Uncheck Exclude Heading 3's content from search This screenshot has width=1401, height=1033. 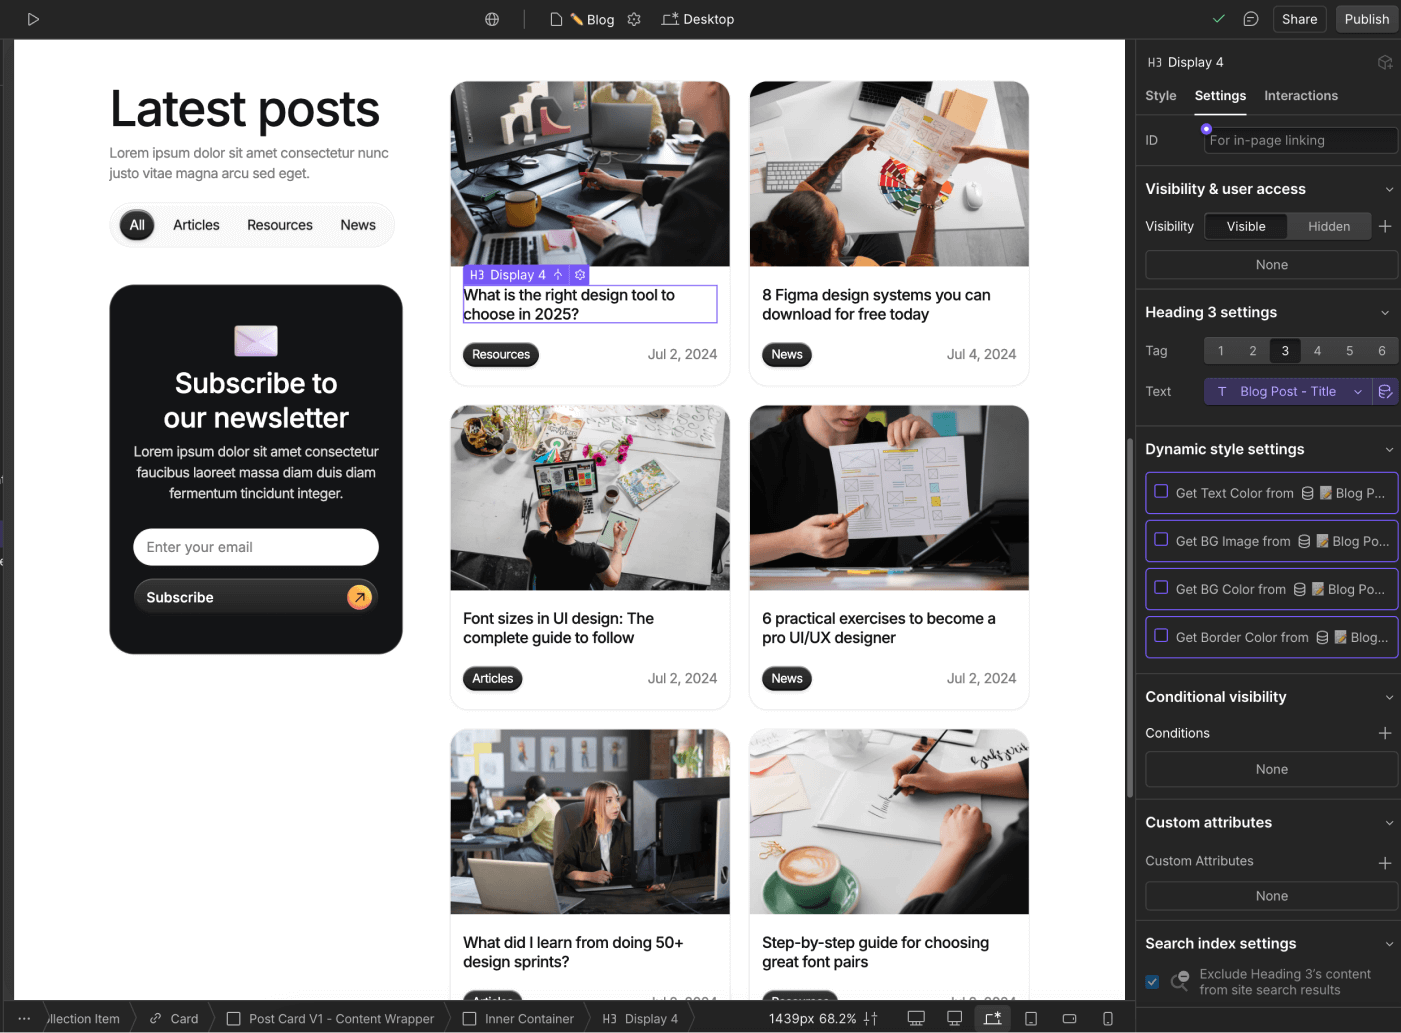(x=1152, y=982)
